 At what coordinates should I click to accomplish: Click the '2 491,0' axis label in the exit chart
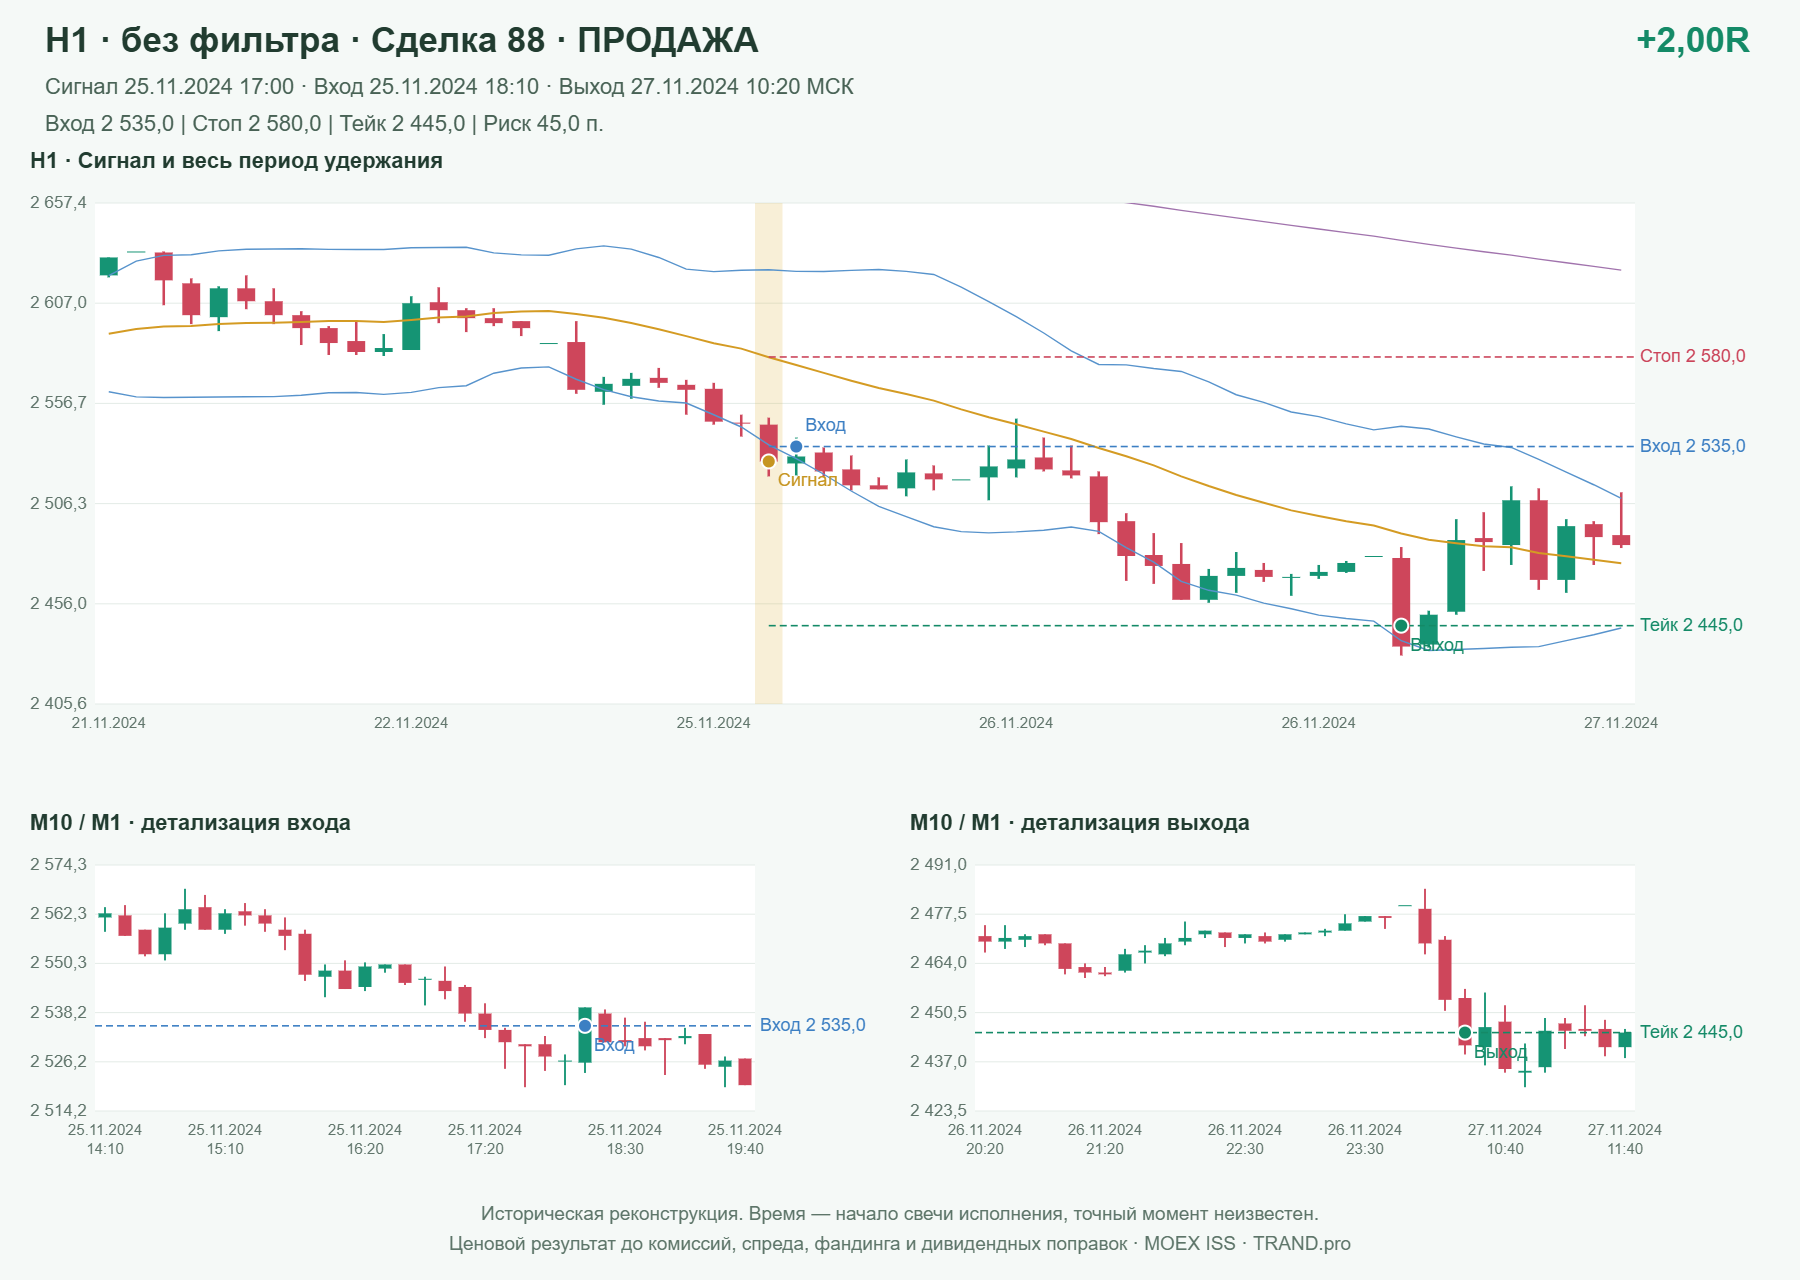click(x=938, y=865)
